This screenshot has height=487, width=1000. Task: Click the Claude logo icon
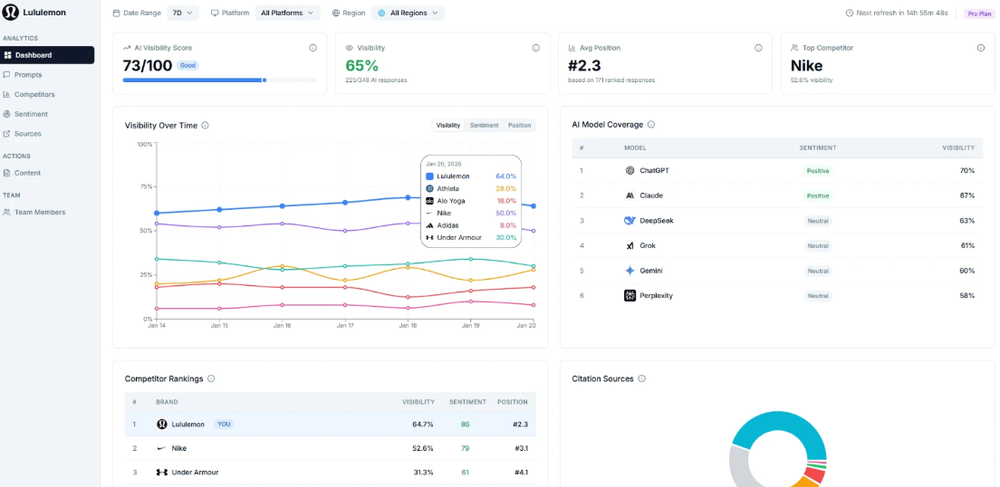click(x=629, y=196)
